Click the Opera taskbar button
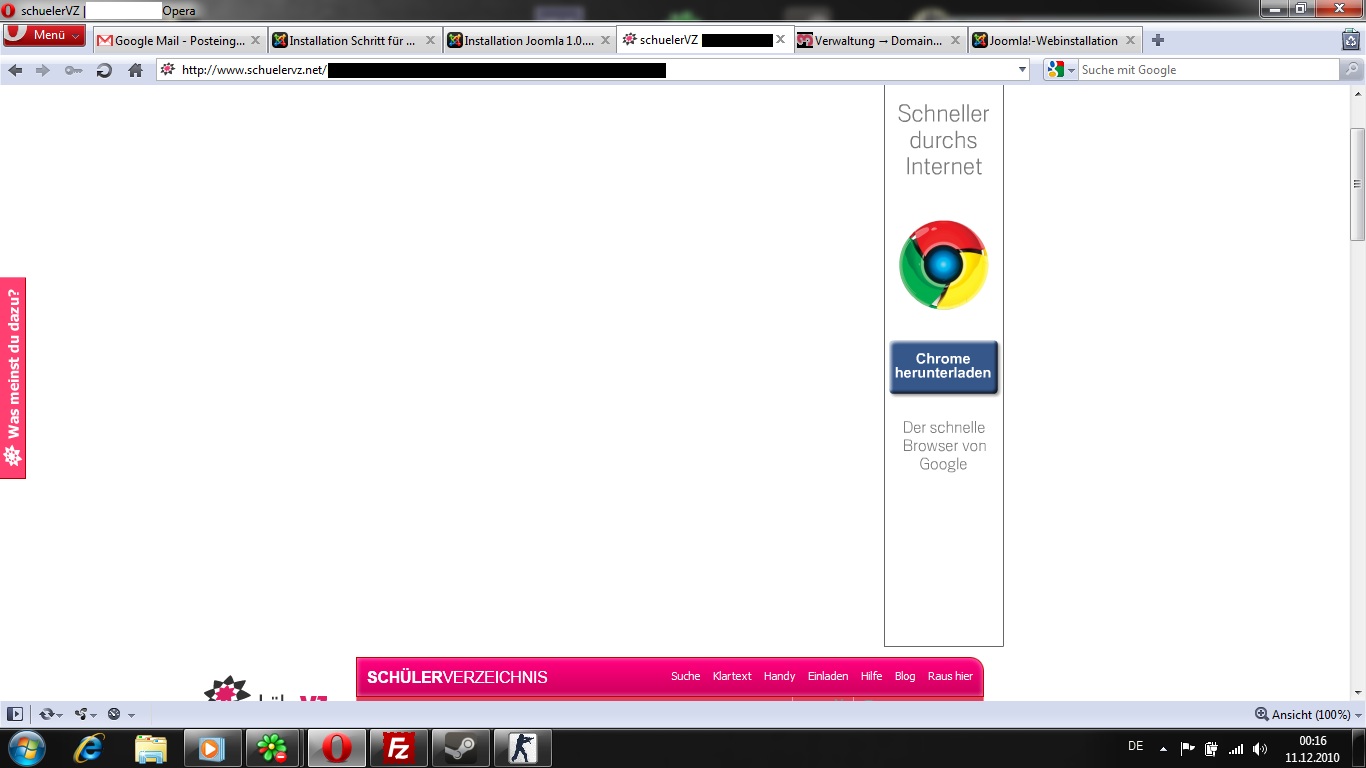 (x=336, y=748)
